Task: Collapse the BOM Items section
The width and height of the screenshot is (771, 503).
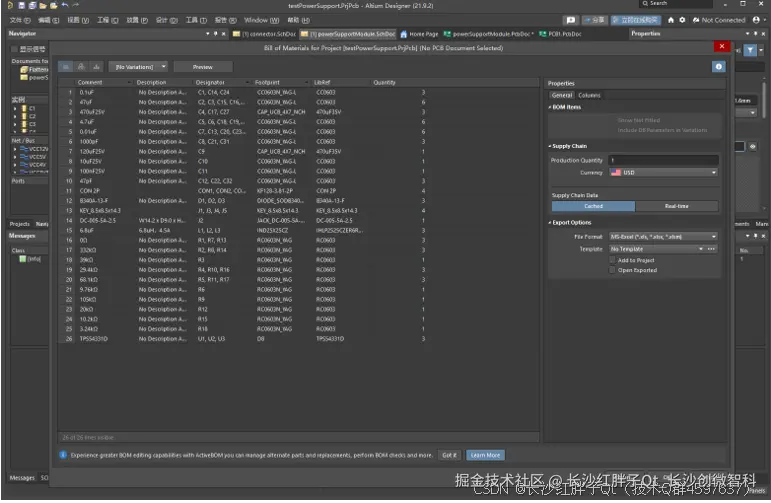Action: click(550, 107)
